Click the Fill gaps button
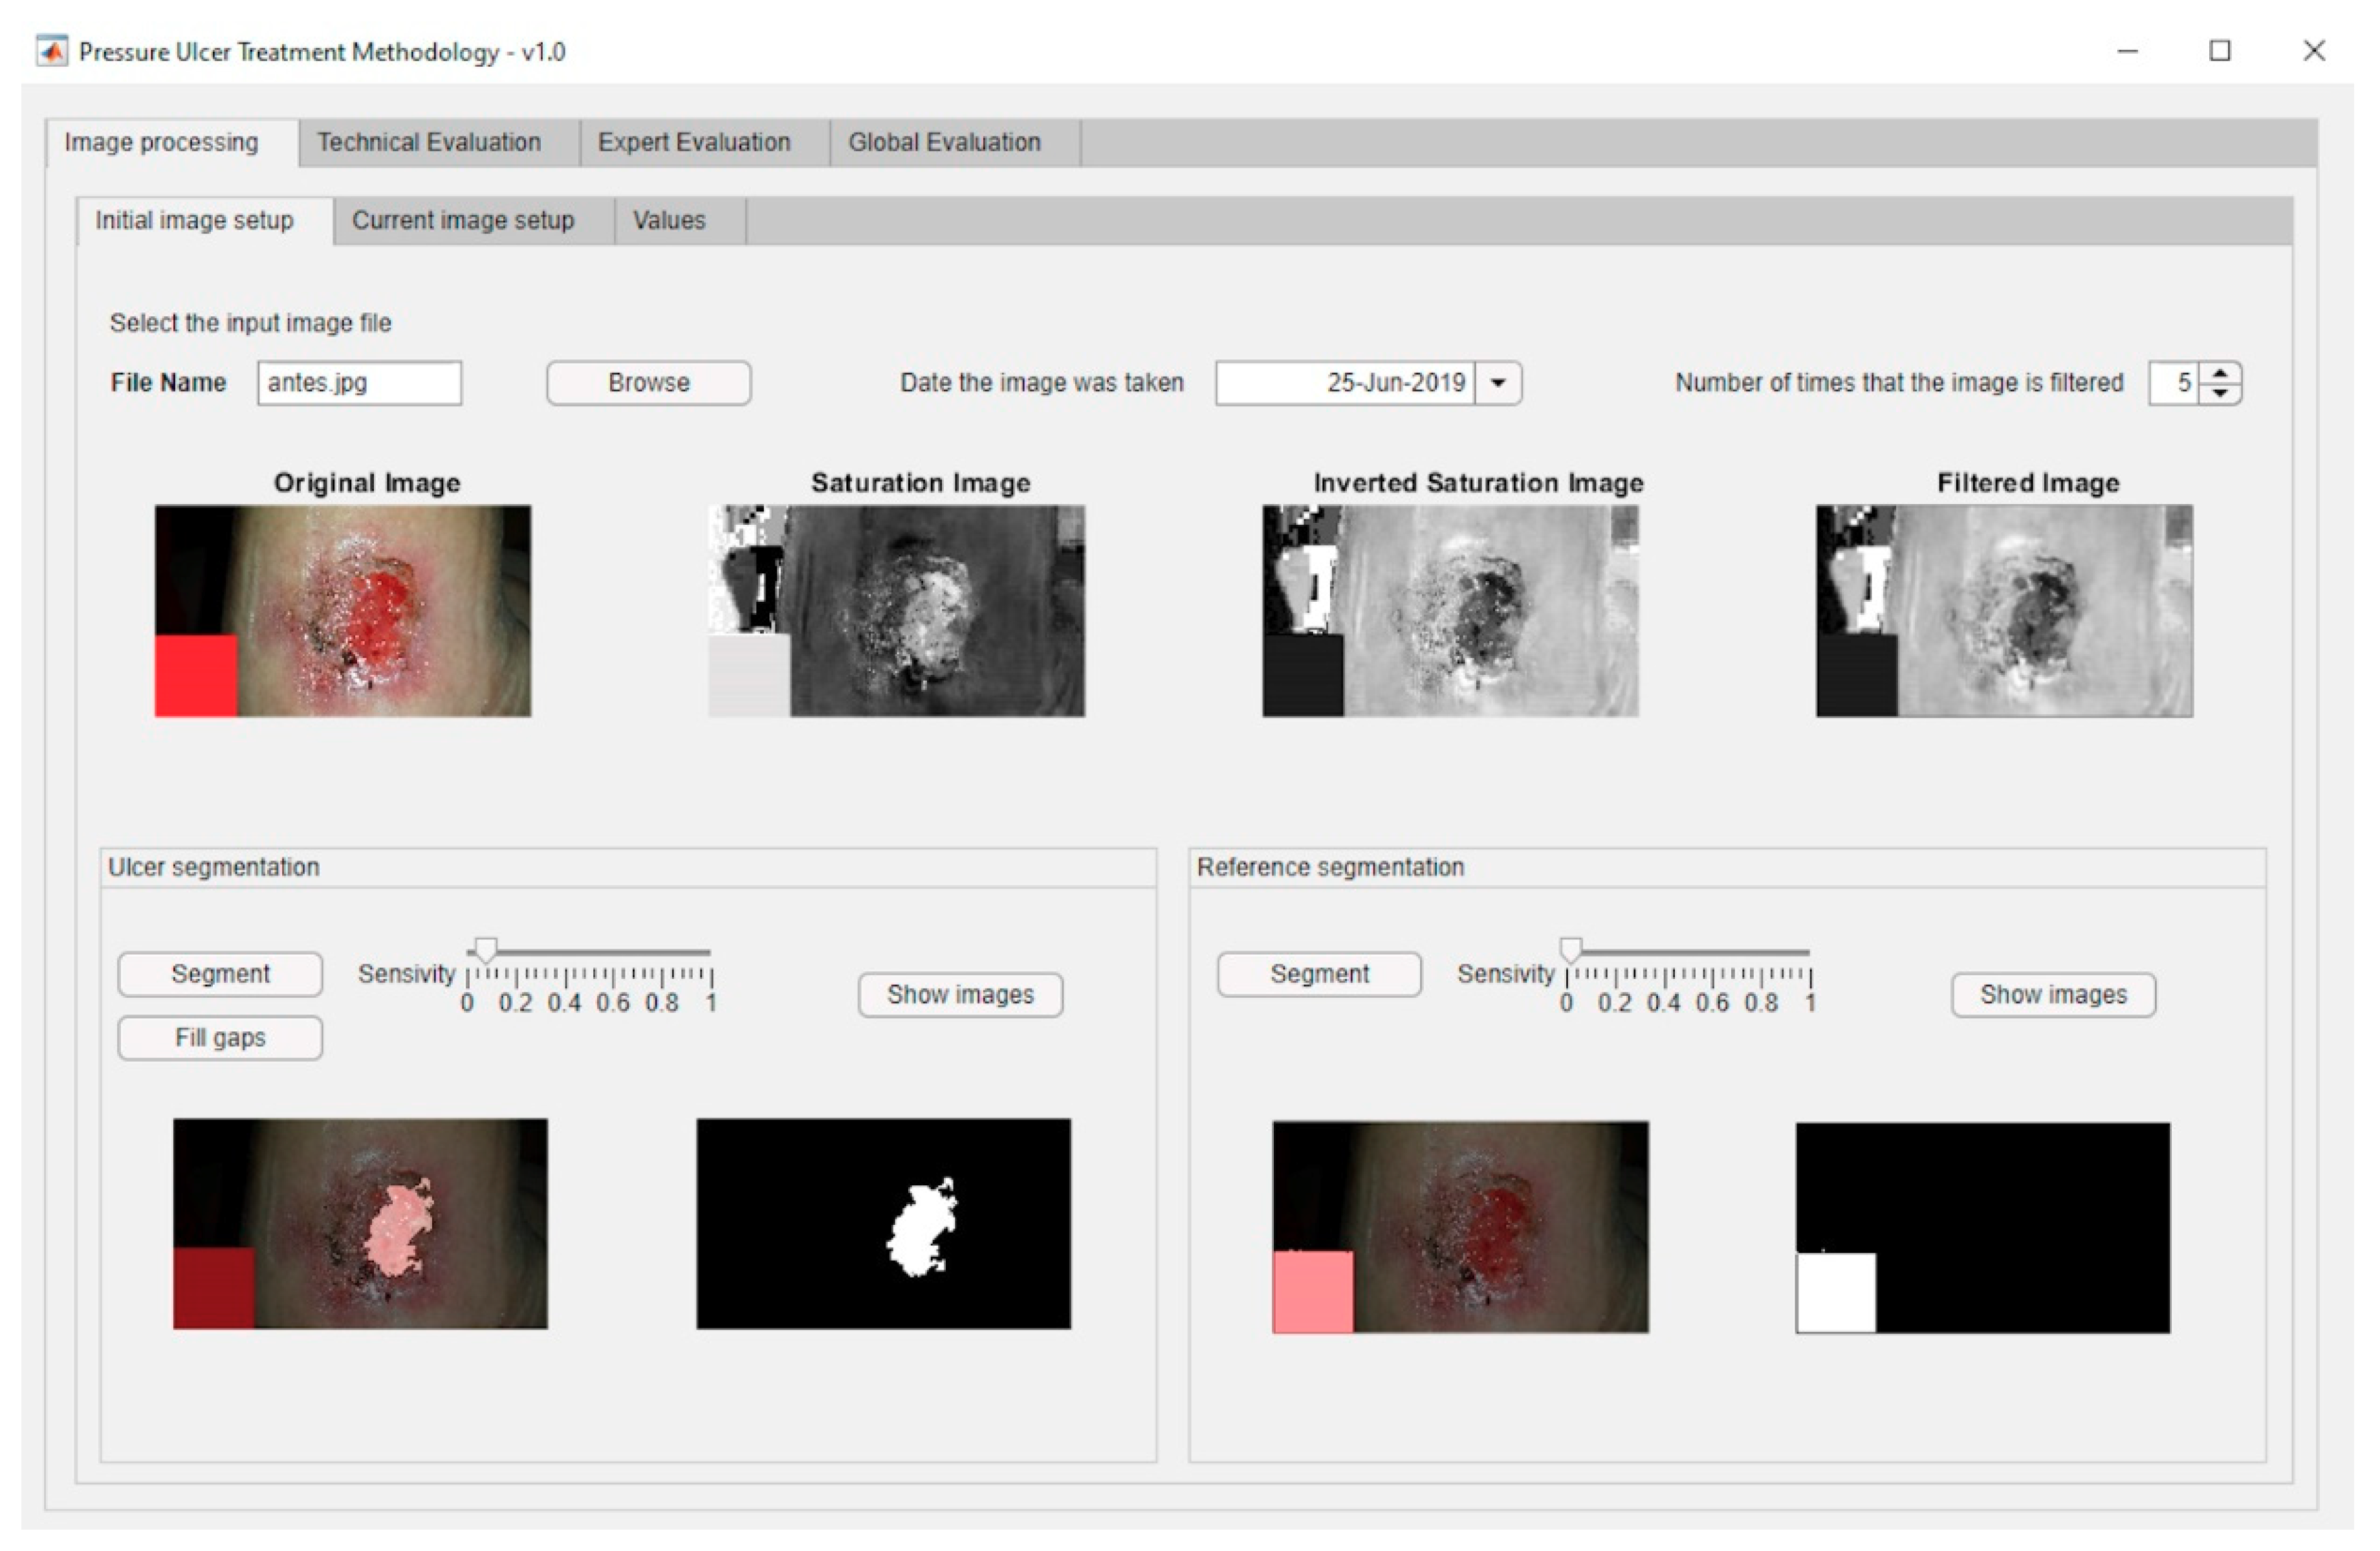2380x1551 pixels. (220, 1038)
